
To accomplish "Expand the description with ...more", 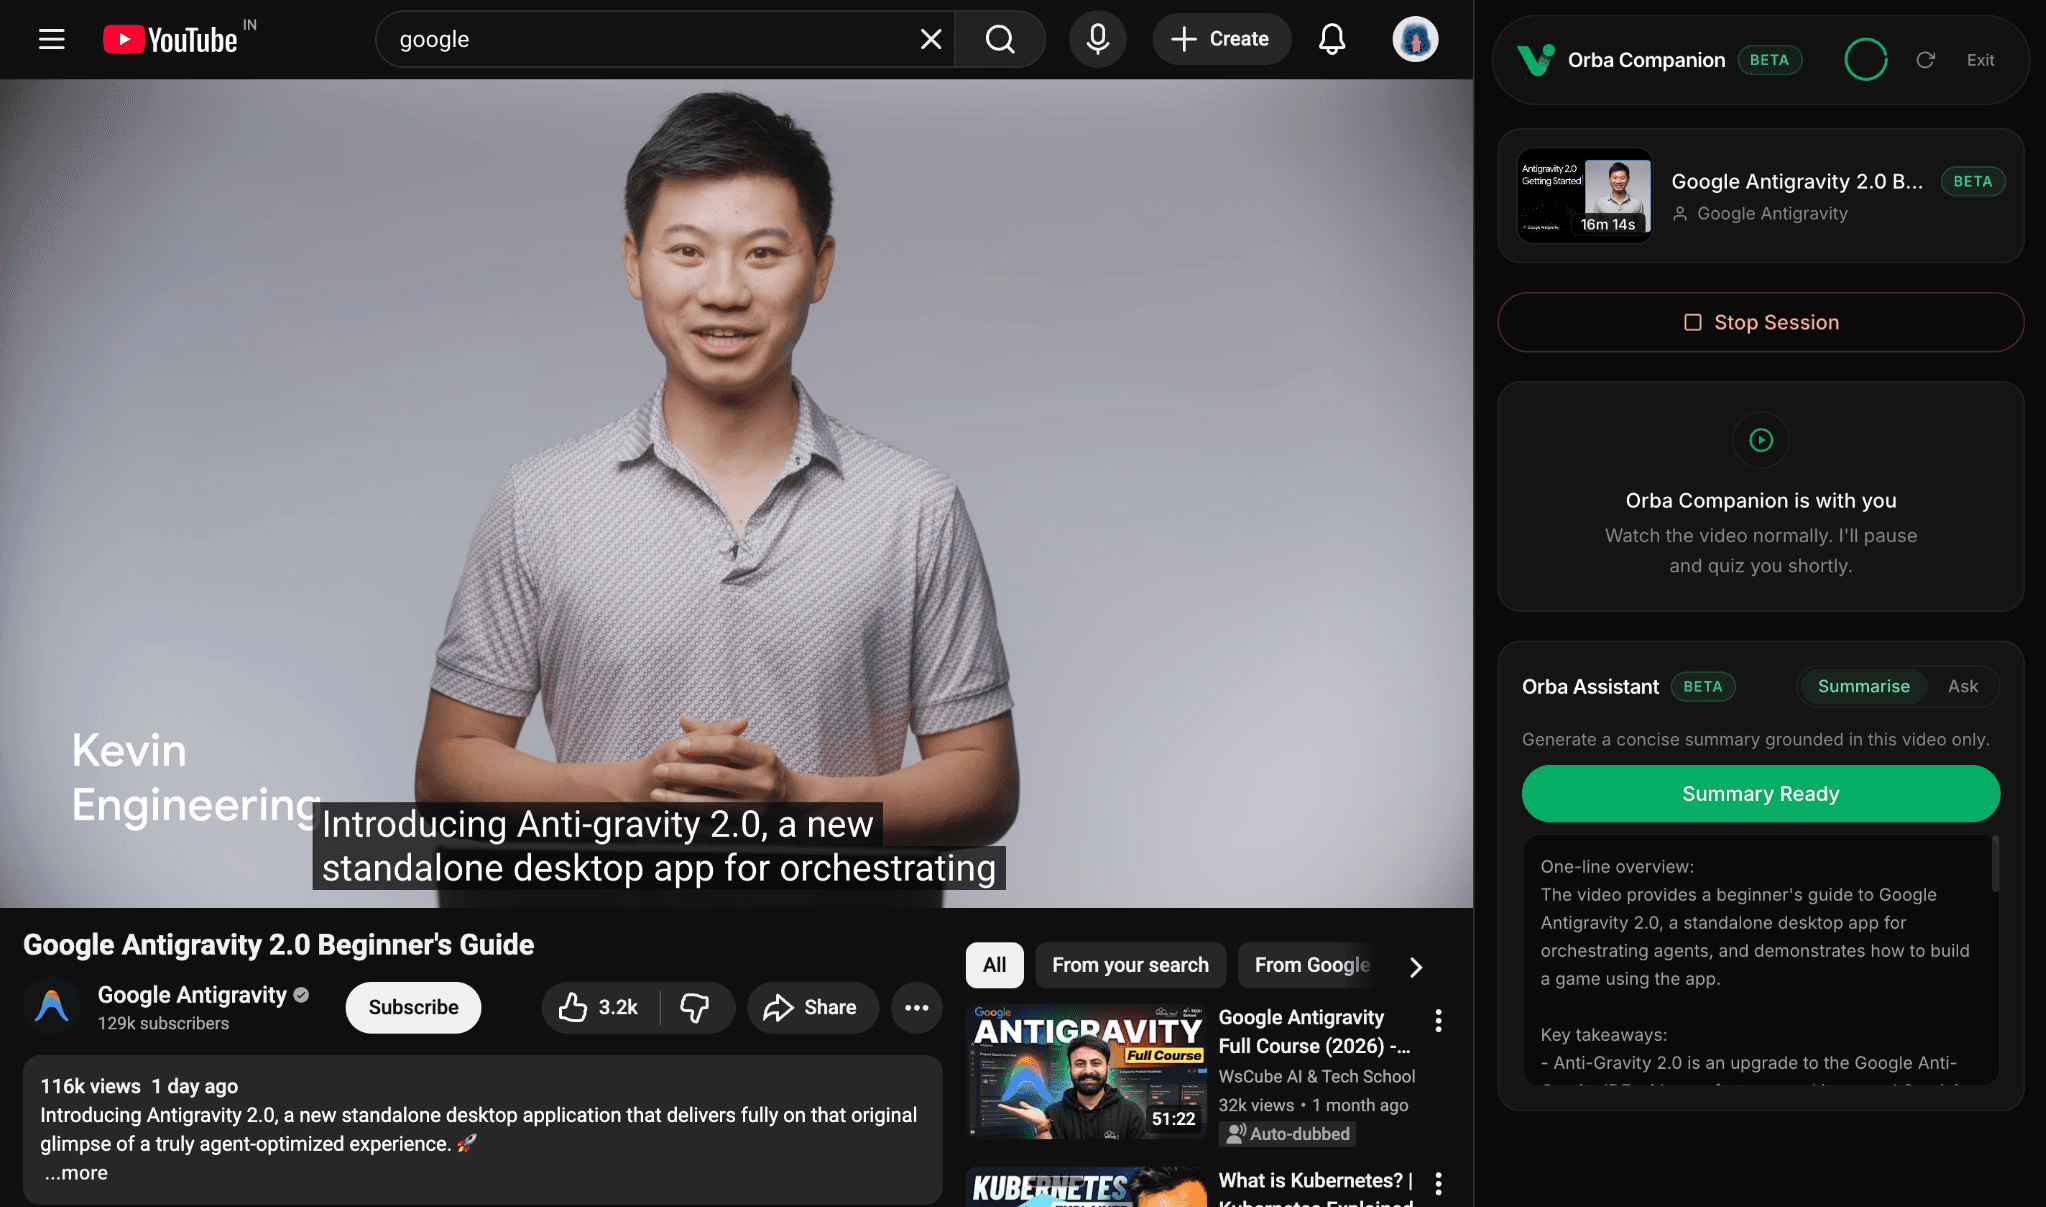I will 76,1173.
